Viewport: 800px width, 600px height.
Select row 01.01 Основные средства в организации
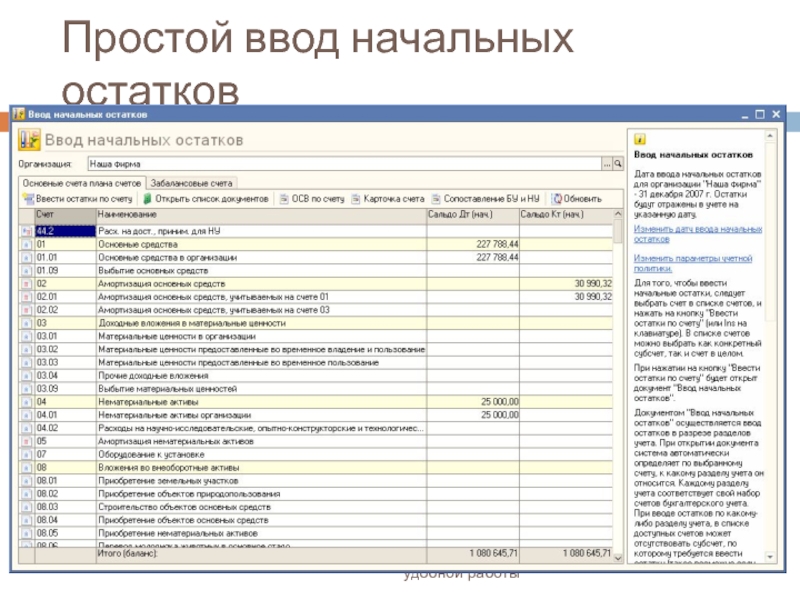(x=316, y=258)
